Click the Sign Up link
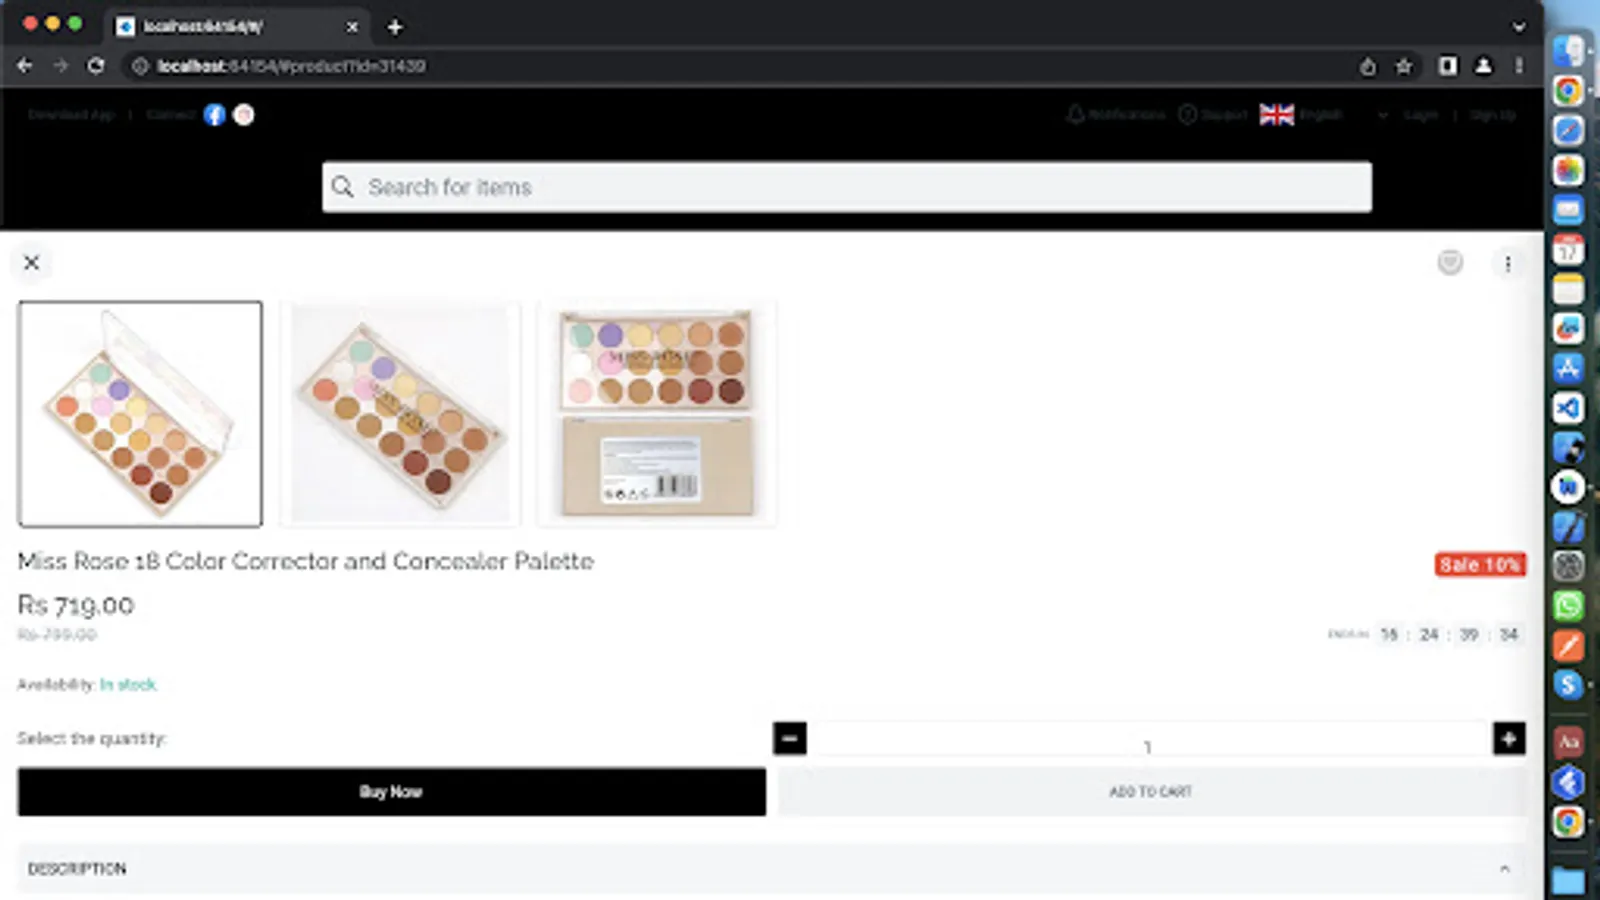1600x900 pixels. (1493, 115)
